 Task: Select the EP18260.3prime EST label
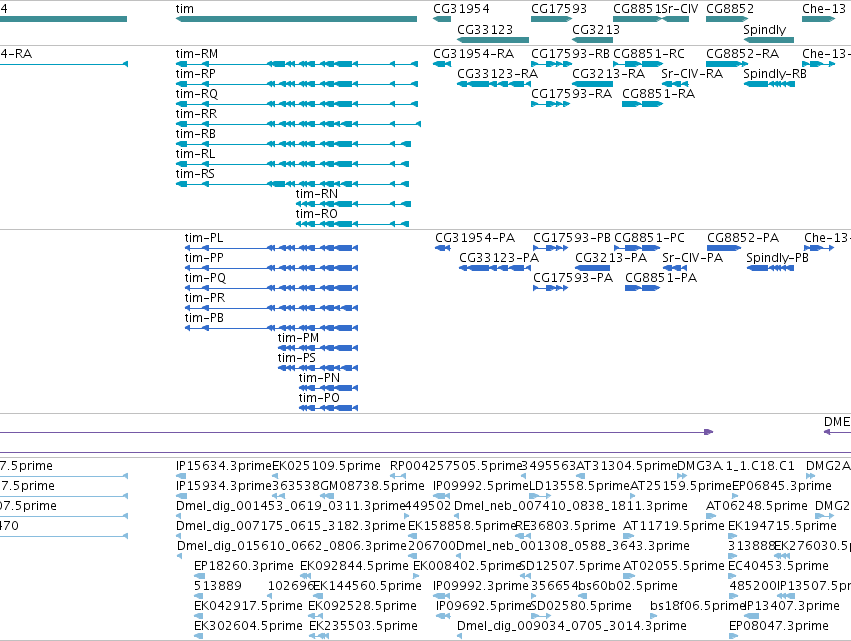244,566
